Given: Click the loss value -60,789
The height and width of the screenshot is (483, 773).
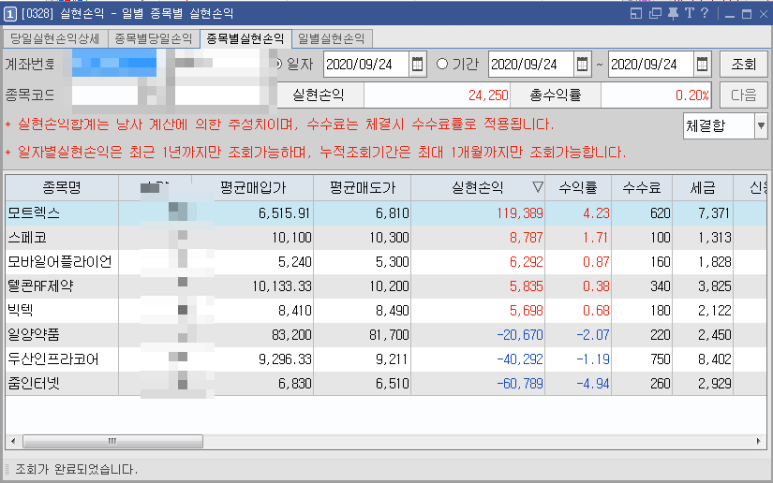Looking at the screenshot, I should pos(520,383).
